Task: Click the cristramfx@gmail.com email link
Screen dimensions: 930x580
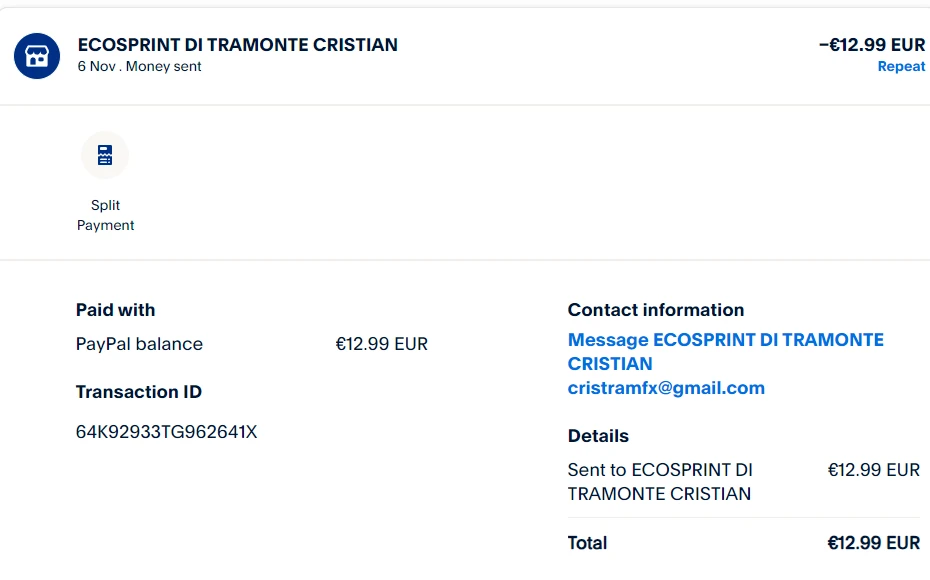Action: (x=666, y=388)
